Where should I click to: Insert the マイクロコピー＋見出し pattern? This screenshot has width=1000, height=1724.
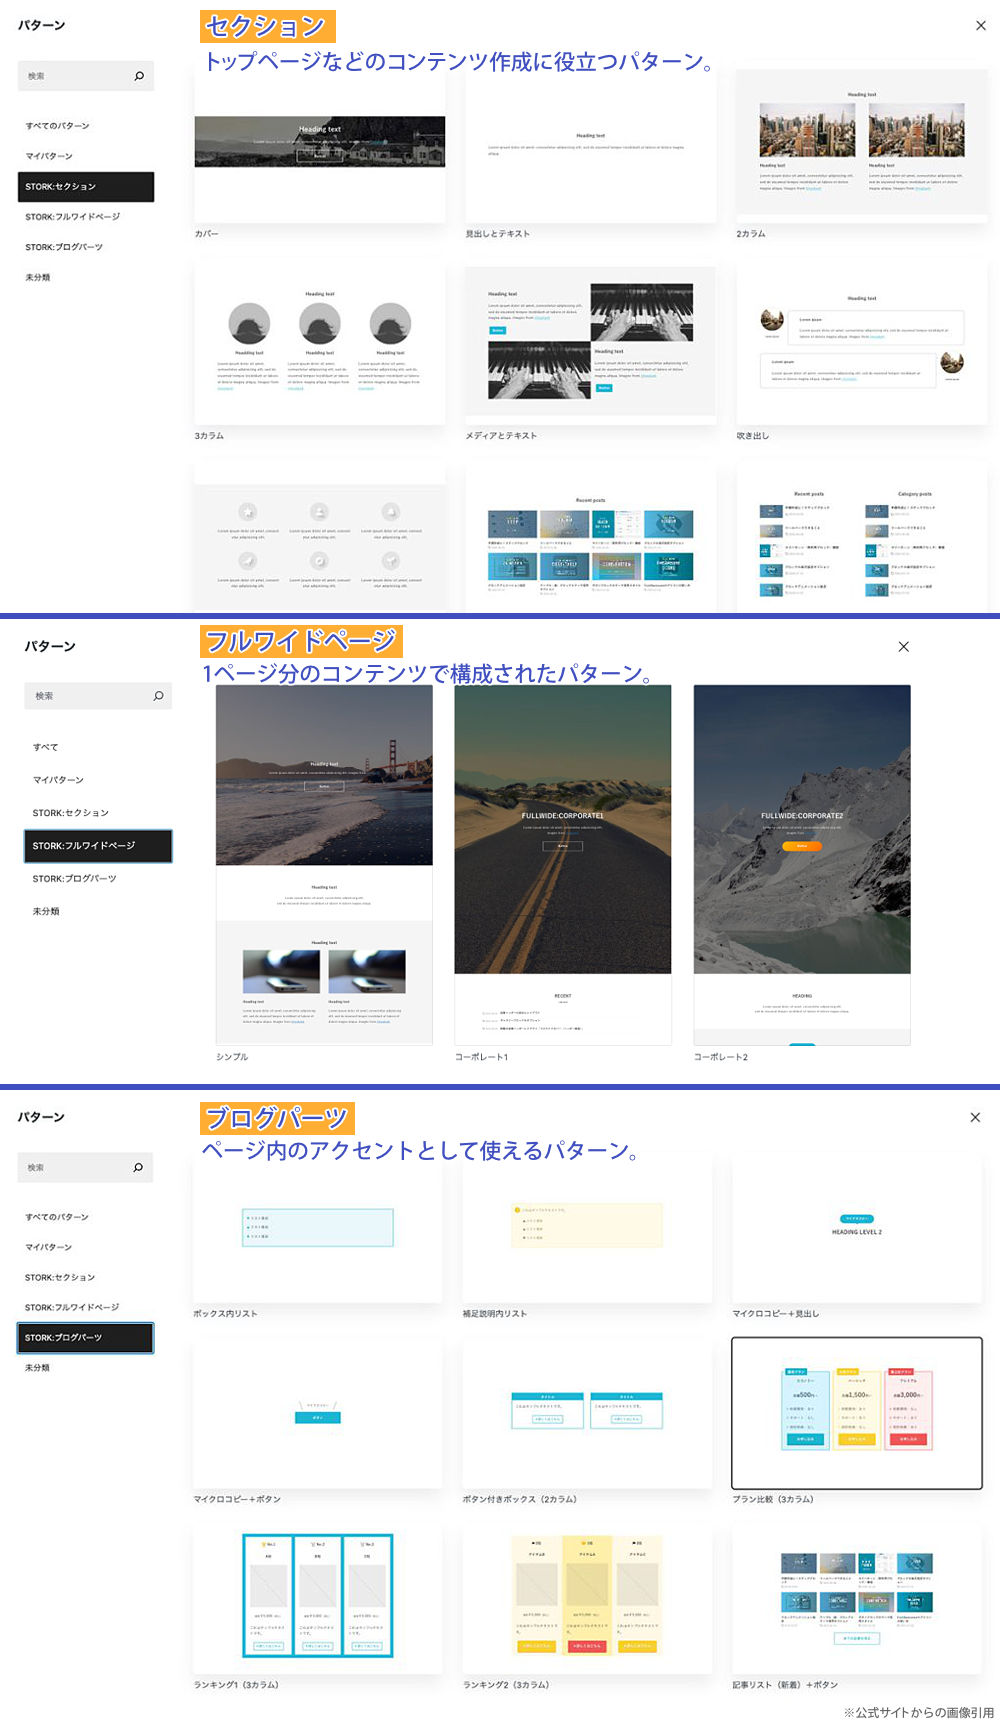point(857,1228)
